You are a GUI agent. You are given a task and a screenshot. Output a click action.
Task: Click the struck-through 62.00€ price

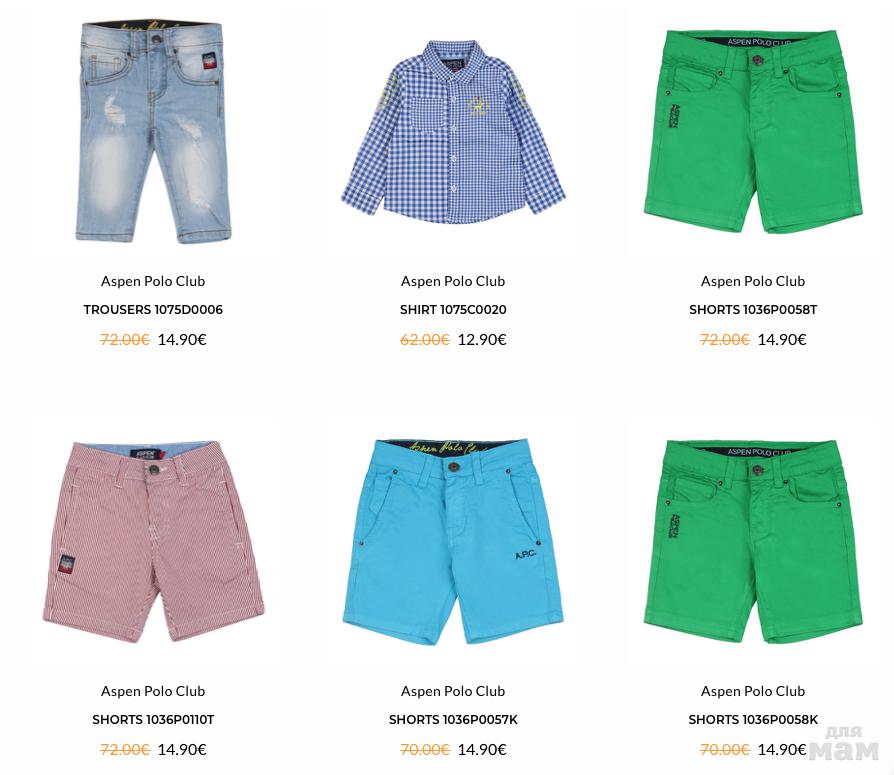(x=425, y=340)
